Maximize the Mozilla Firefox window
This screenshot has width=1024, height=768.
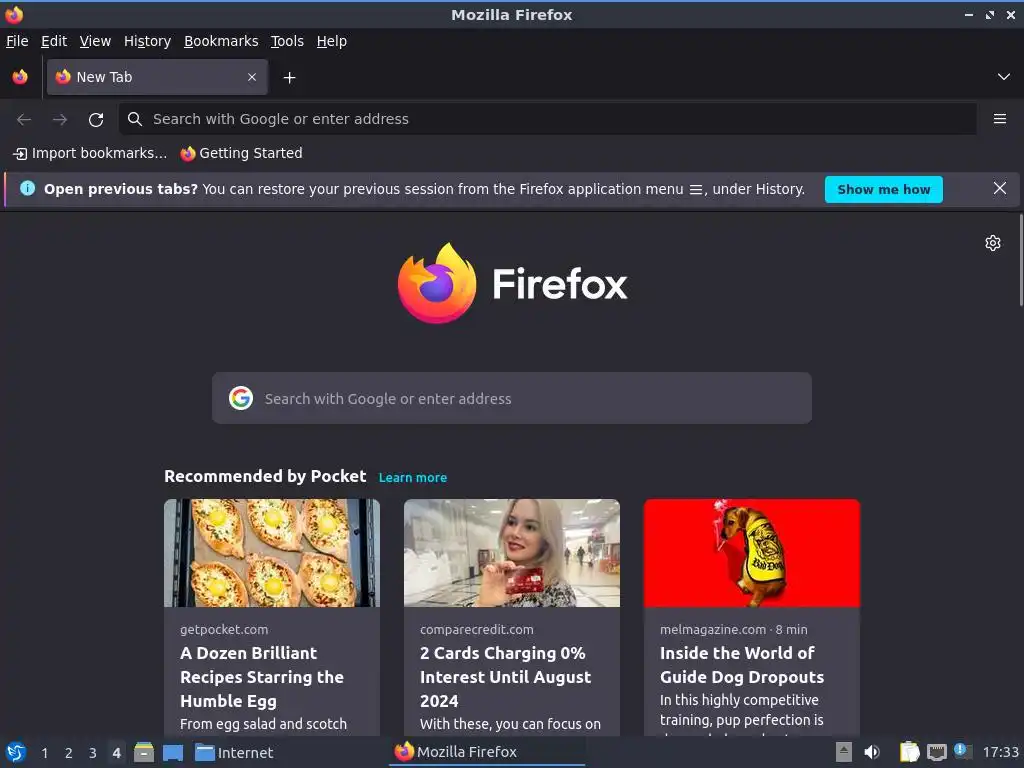pos(989,14)
